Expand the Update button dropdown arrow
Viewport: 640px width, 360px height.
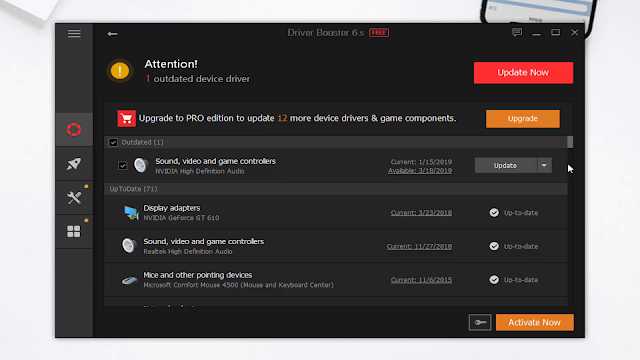(x=544, y=165)
